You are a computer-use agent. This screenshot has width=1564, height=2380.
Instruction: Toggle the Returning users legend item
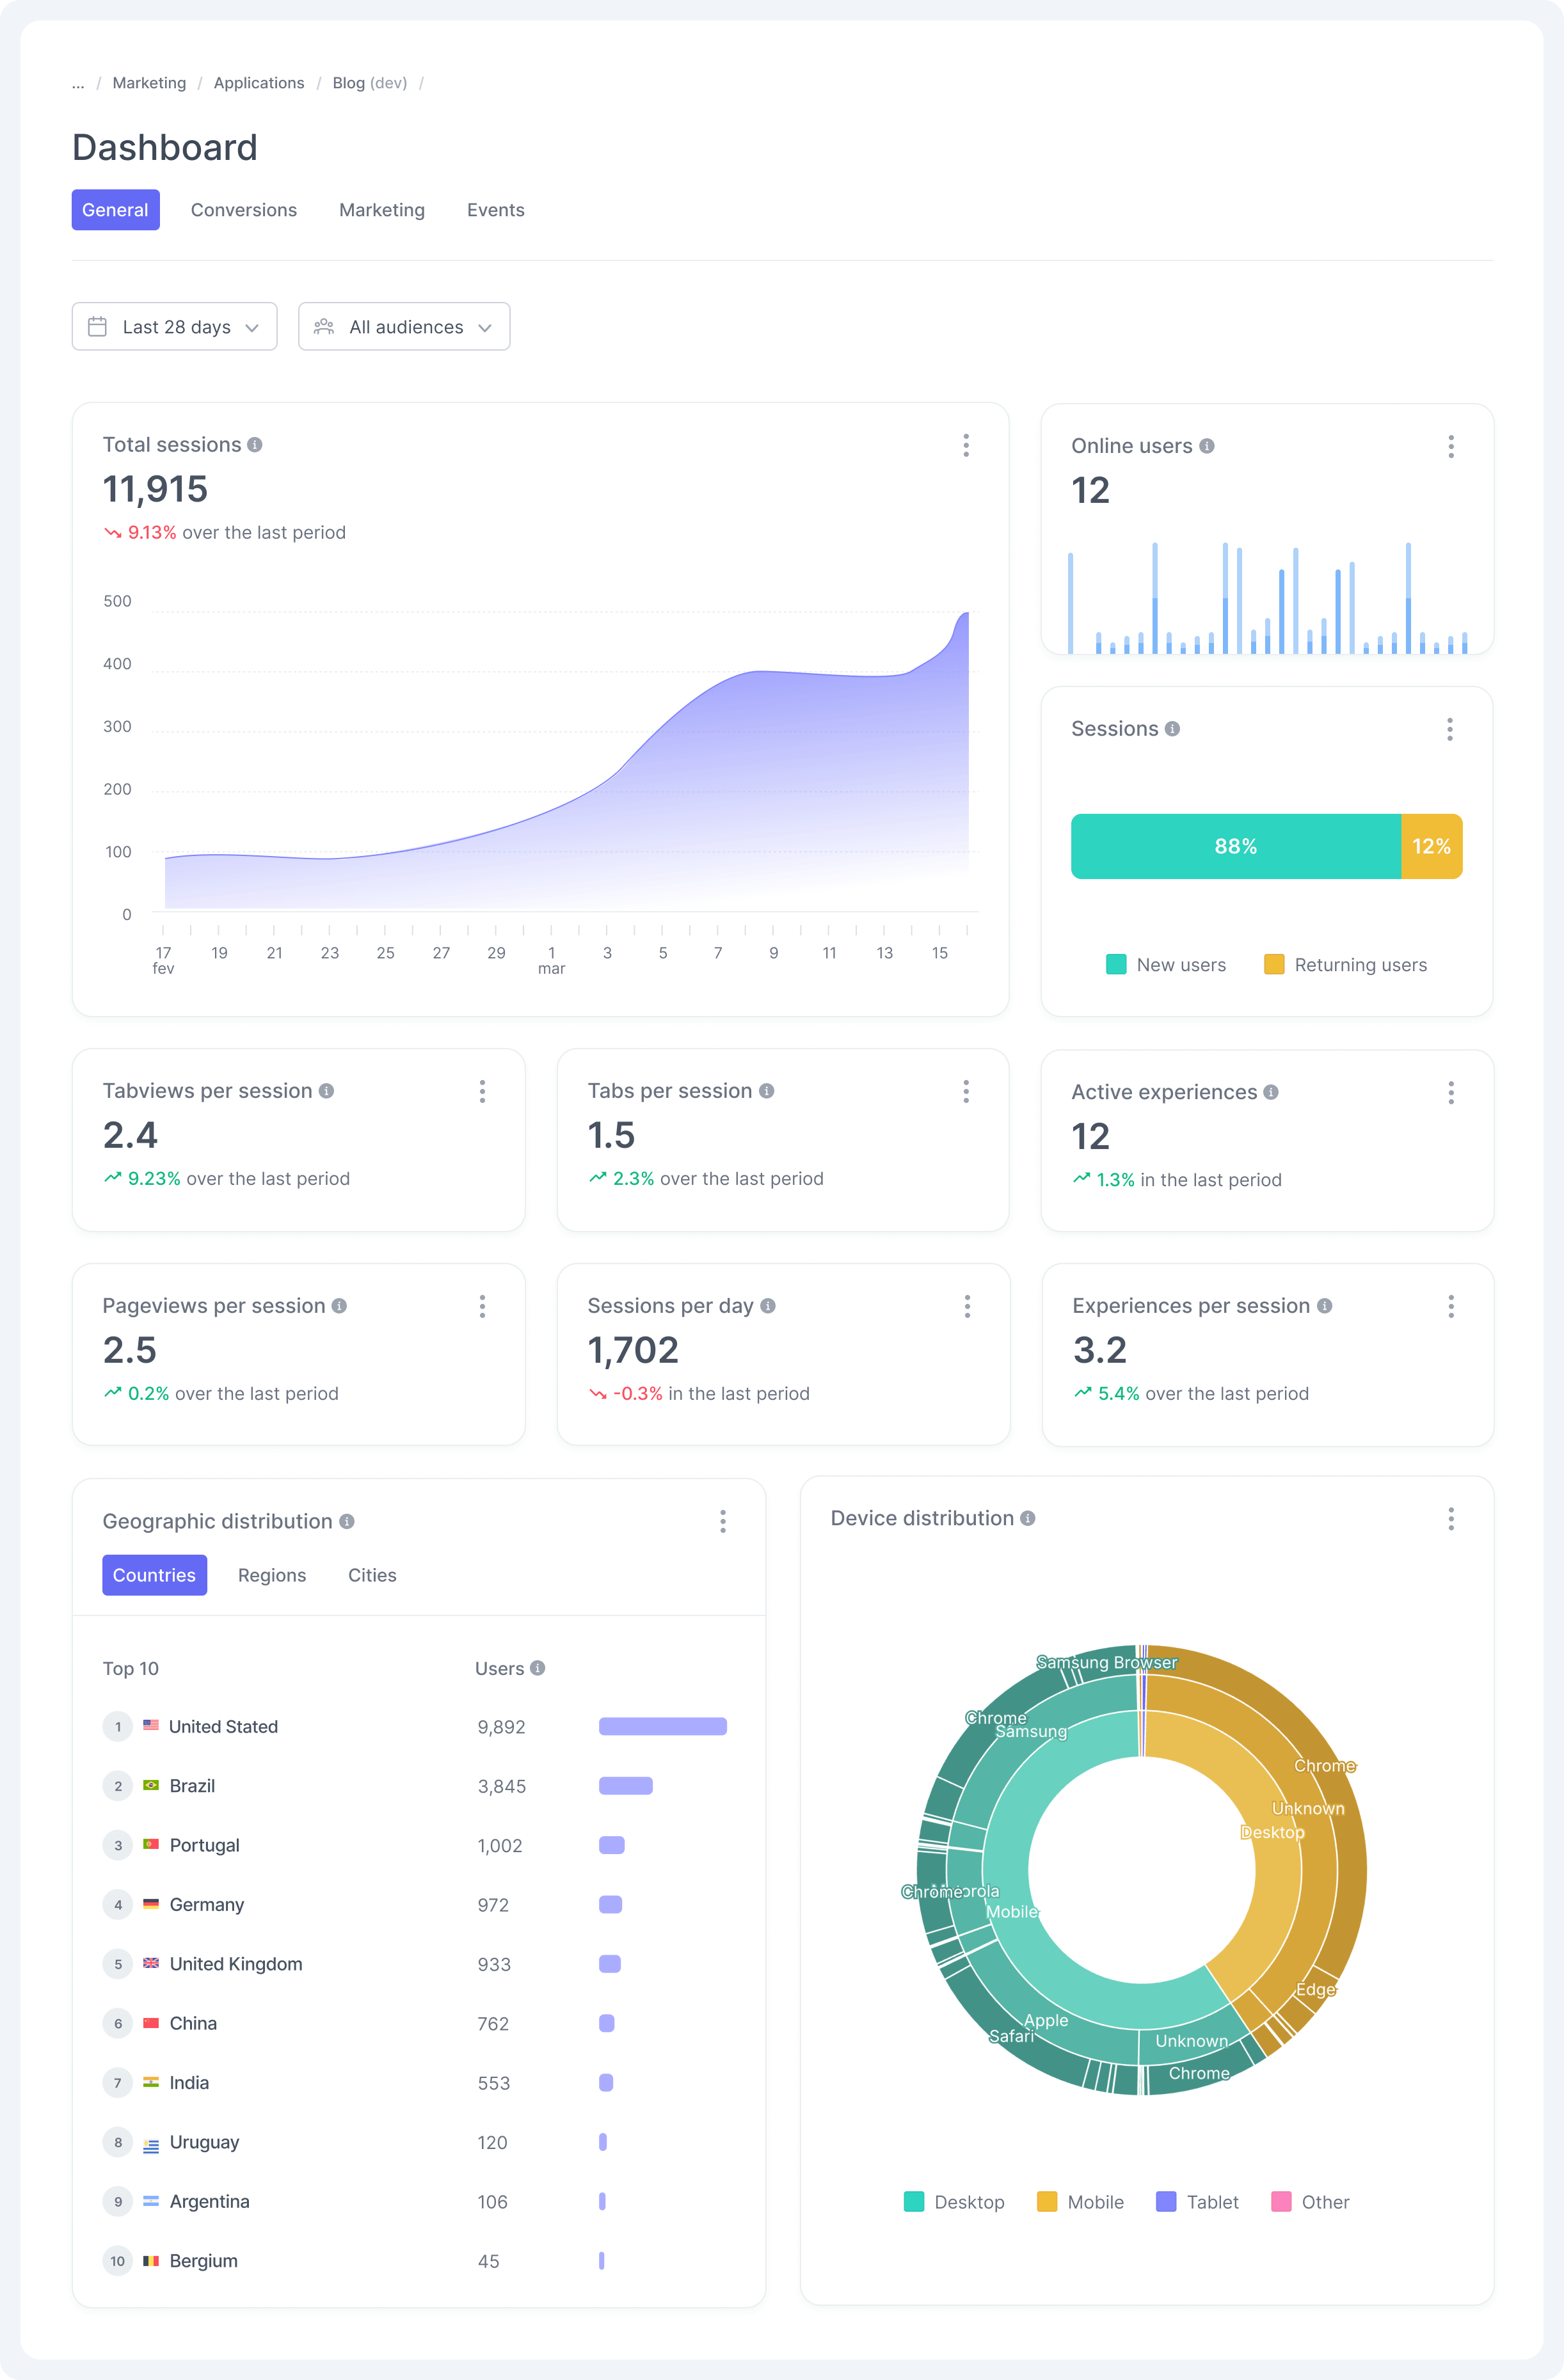(1346, 964)
